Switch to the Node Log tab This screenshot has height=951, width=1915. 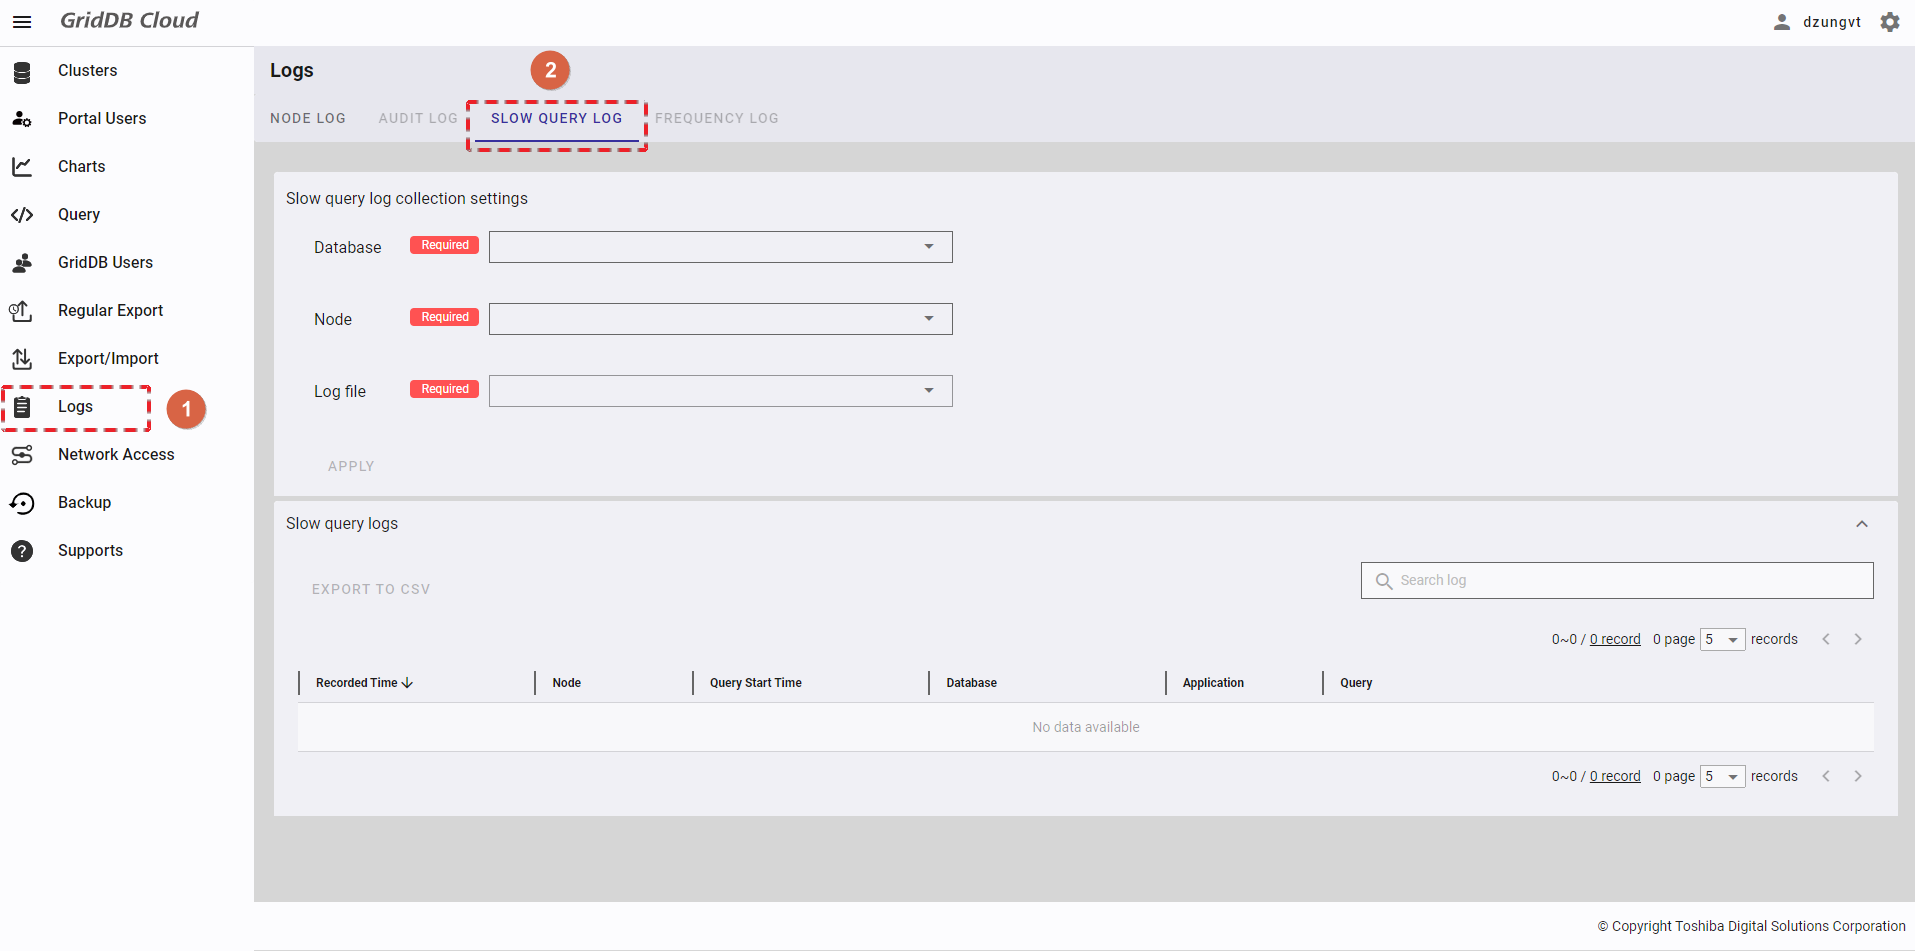[x=308, y=118]
